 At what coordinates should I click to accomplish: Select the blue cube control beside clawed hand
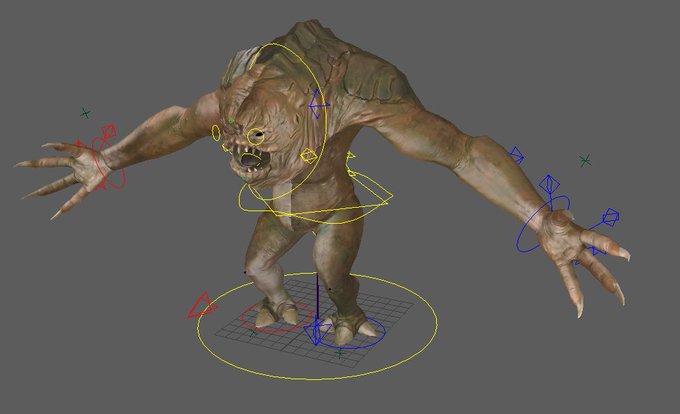click(611, 217)
